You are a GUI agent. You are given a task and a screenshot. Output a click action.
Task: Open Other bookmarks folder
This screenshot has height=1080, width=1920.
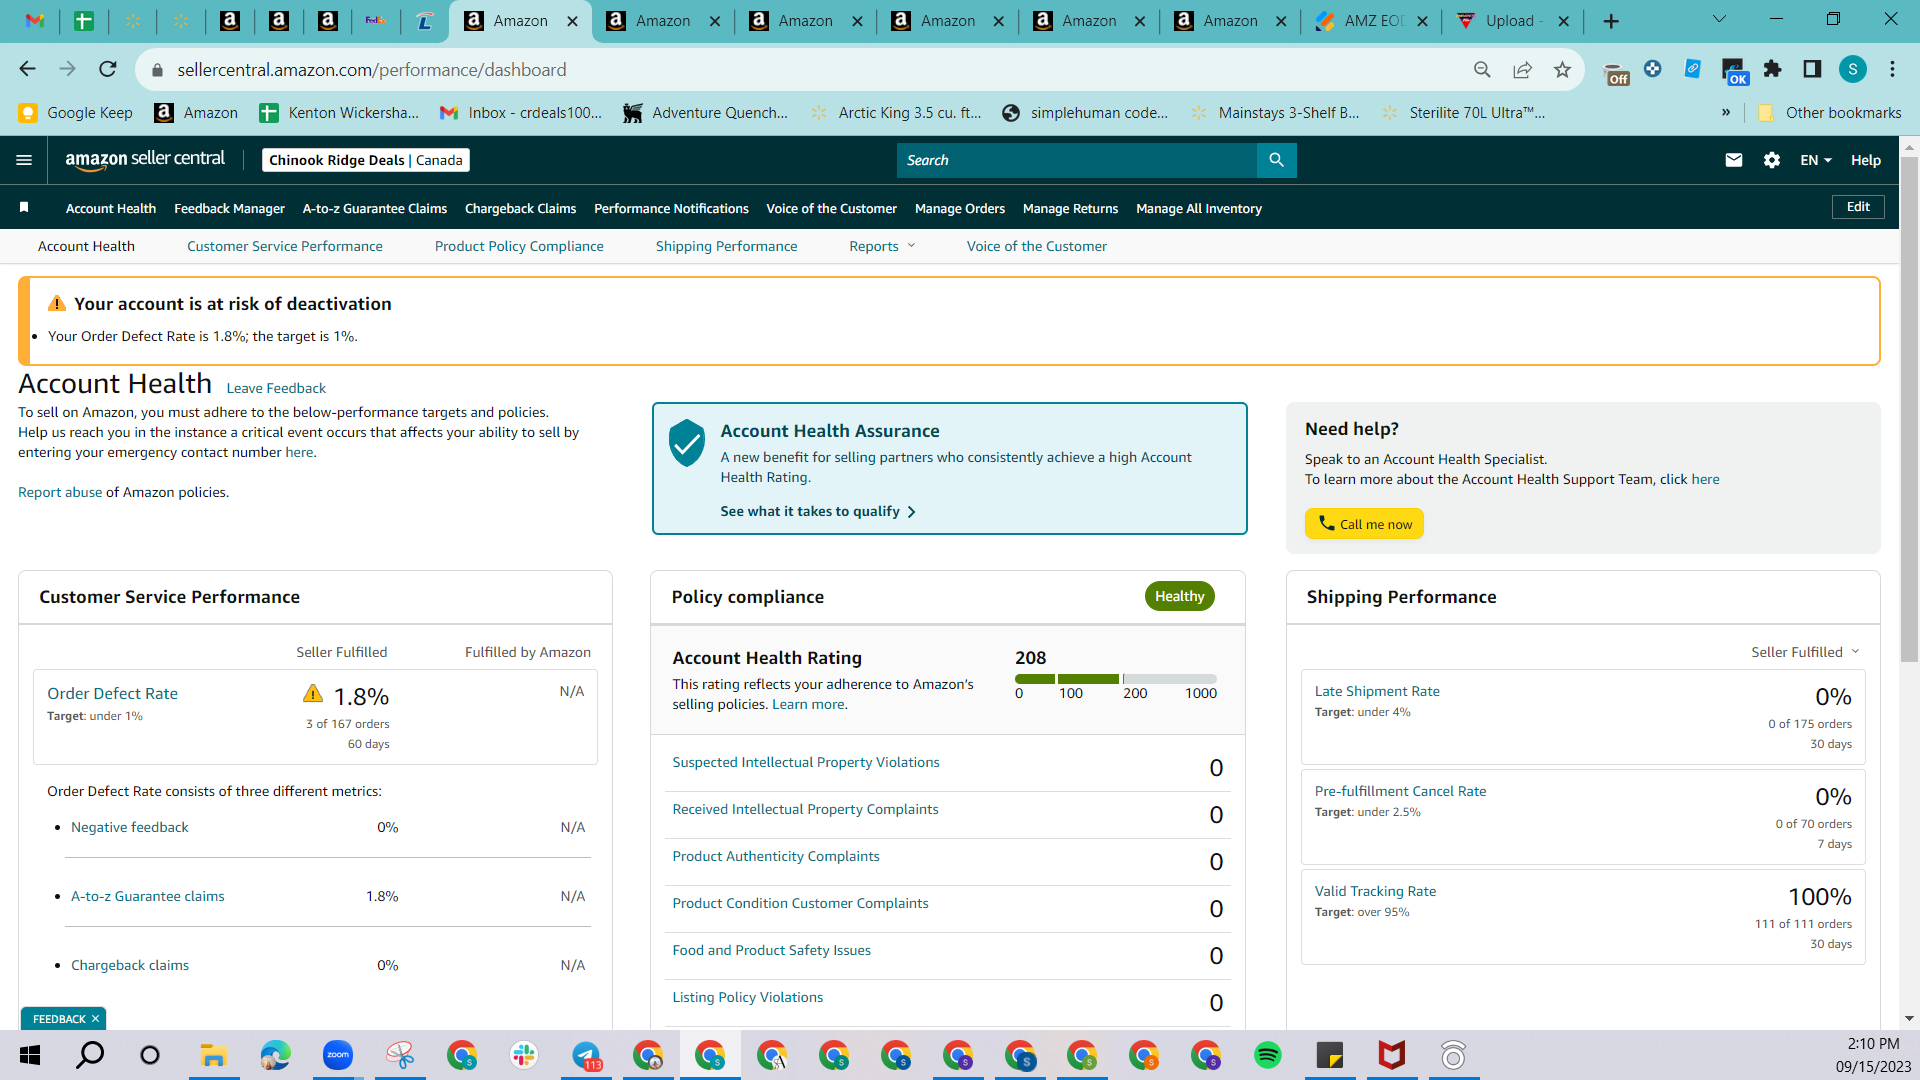coord(1830,112)
